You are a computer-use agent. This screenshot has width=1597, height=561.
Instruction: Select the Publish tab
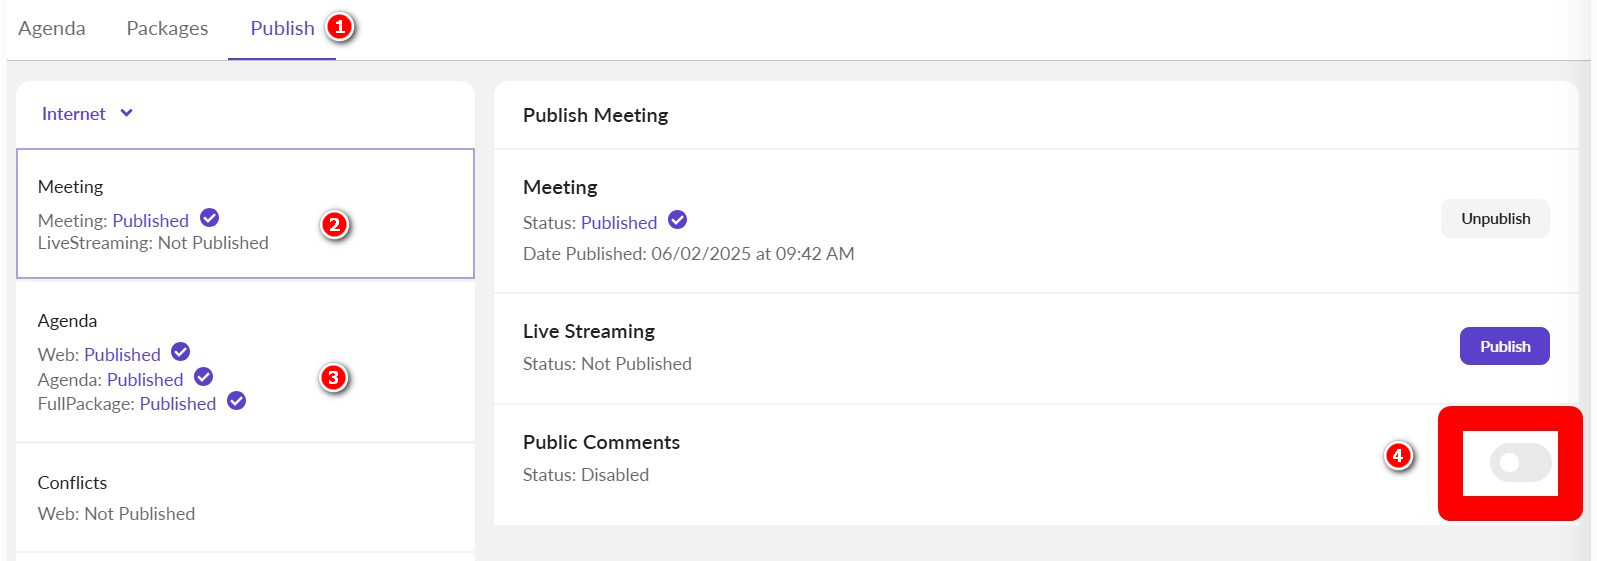tap(282, 28)
